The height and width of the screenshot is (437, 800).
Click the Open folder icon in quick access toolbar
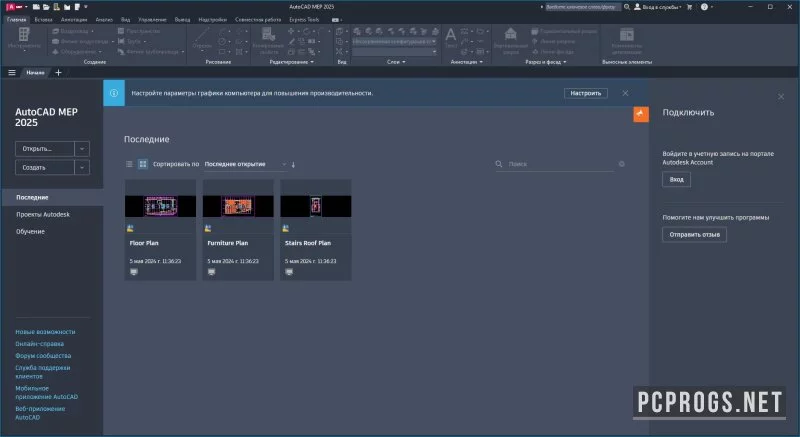(x=46, y=7)
